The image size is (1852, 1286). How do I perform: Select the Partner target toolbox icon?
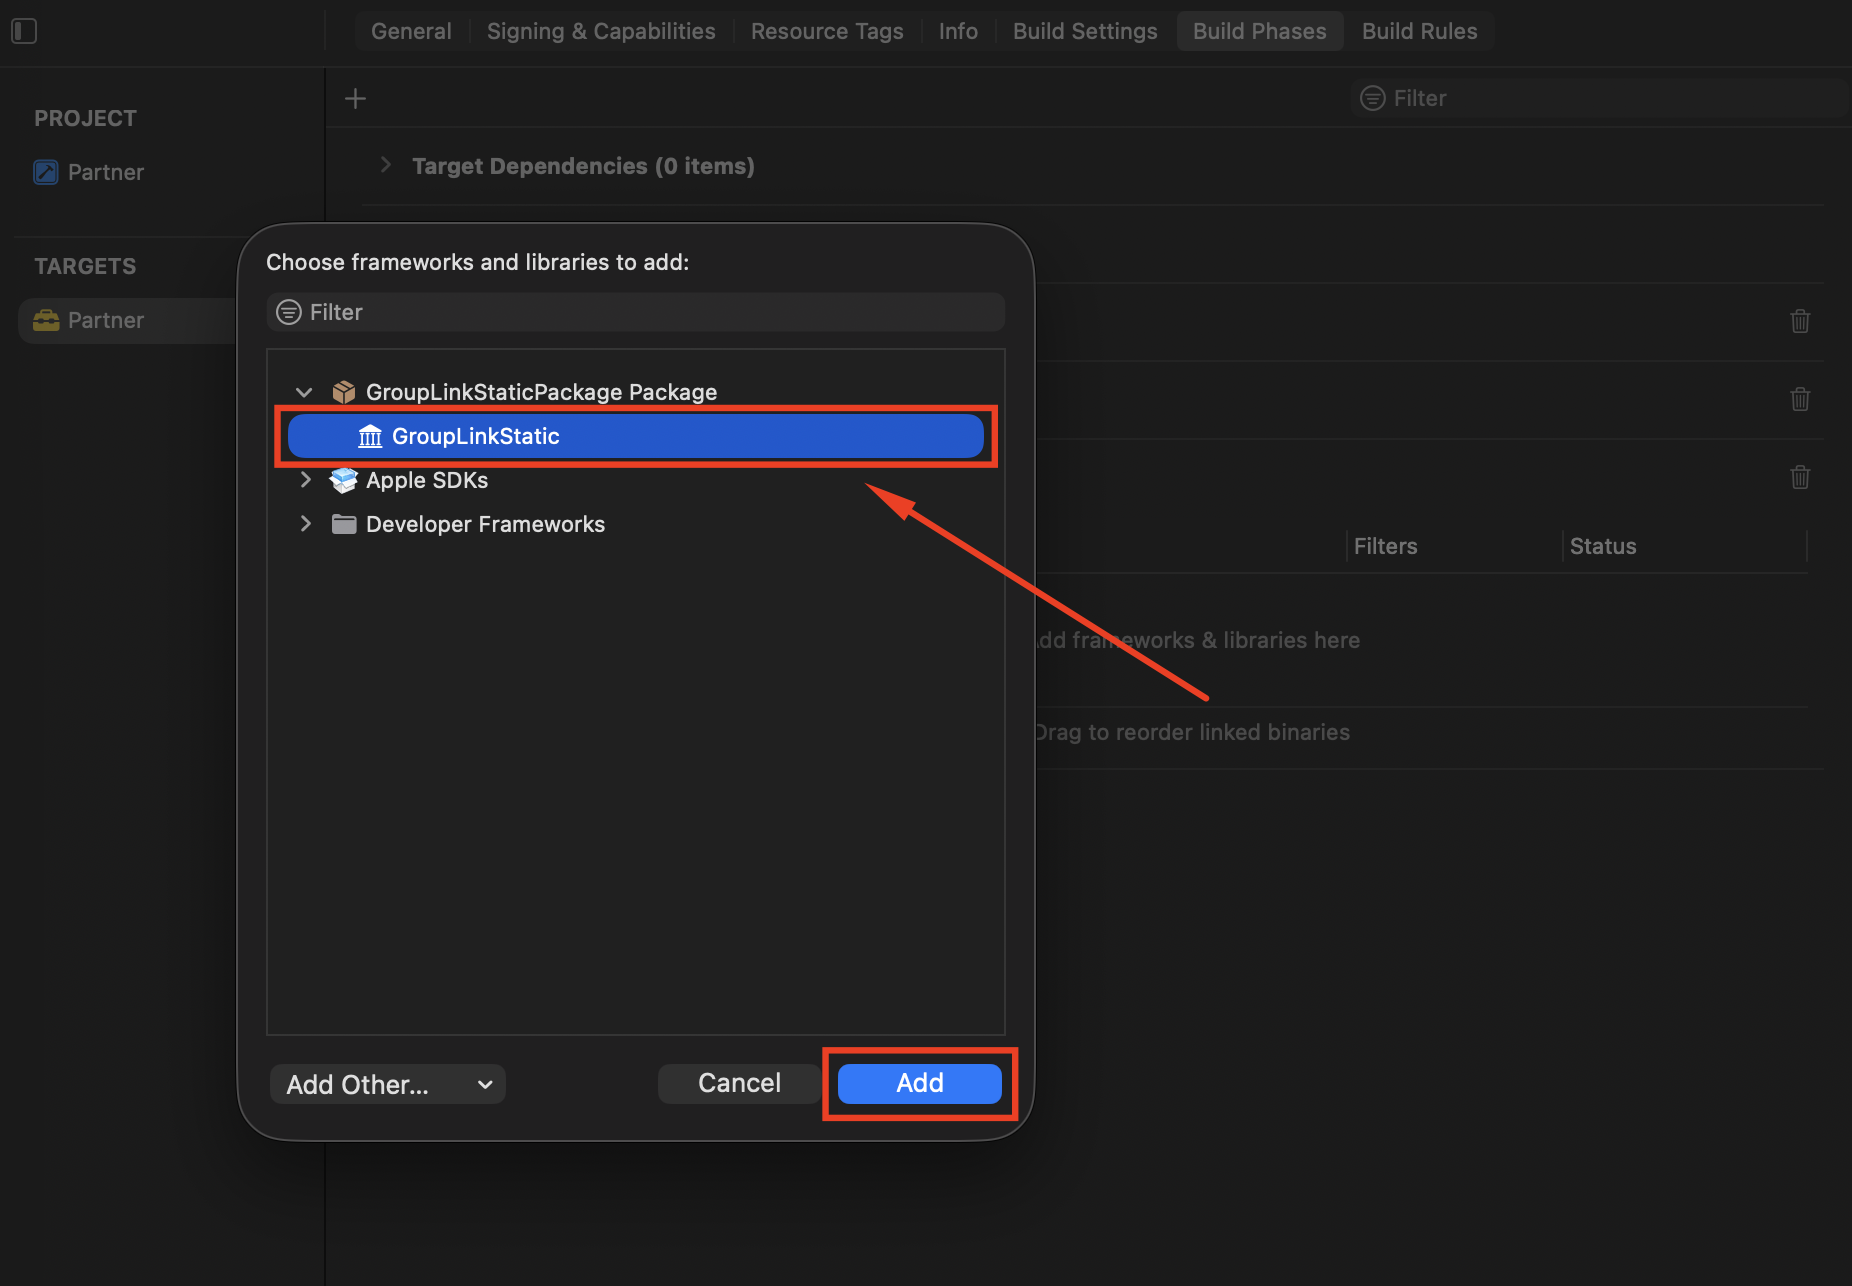pyautogui.click(x=46, y=320)
